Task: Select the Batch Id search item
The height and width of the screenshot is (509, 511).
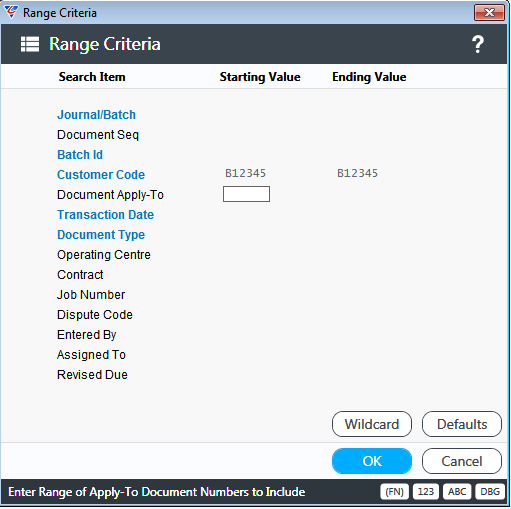Action: click(x=80, y=155)
